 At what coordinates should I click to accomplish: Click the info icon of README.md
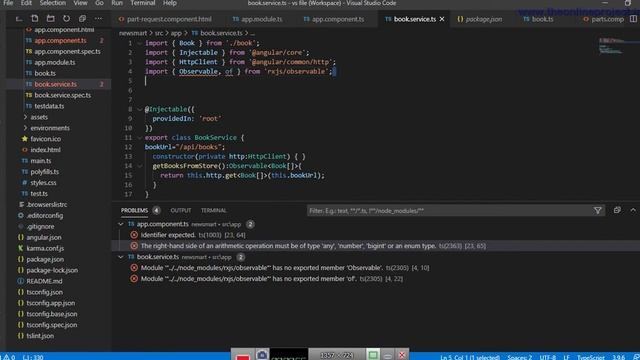coord(20,281)
